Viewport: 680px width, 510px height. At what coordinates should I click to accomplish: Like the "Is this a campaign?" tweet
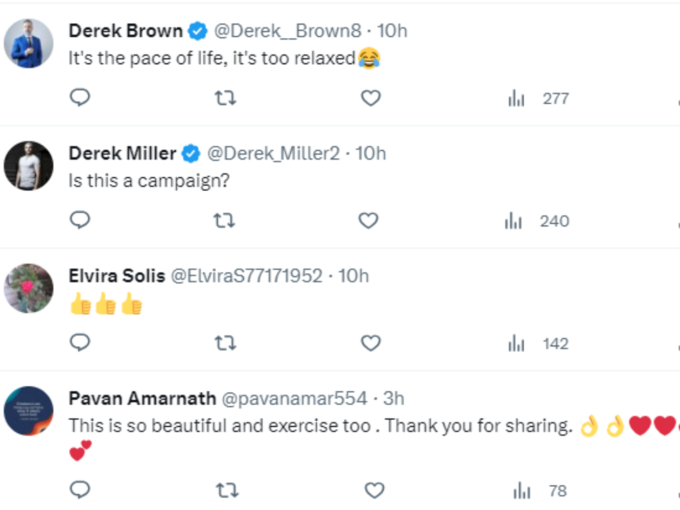[369, 220]
